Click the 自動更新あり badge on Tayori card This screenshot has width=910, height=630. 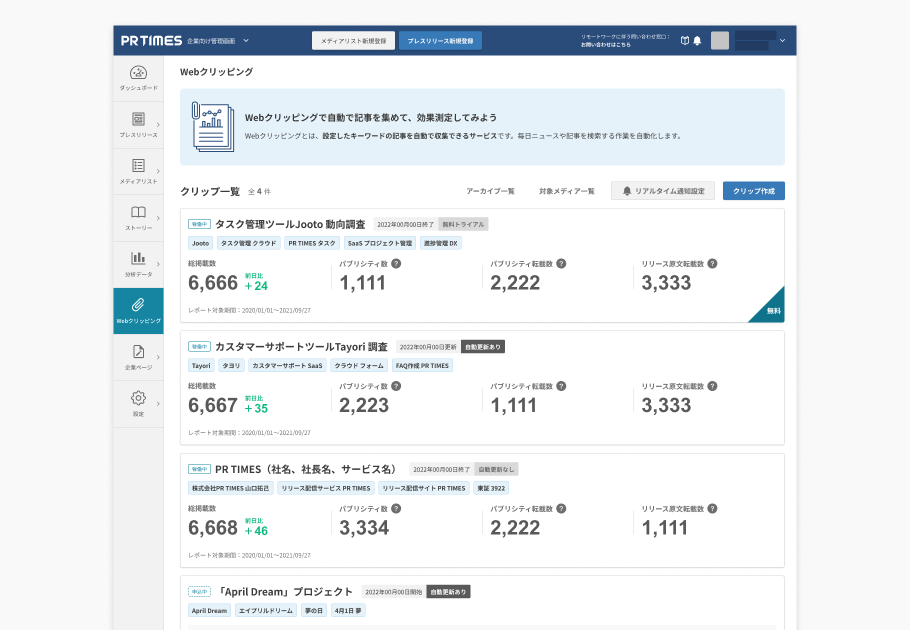click(483, 347)
